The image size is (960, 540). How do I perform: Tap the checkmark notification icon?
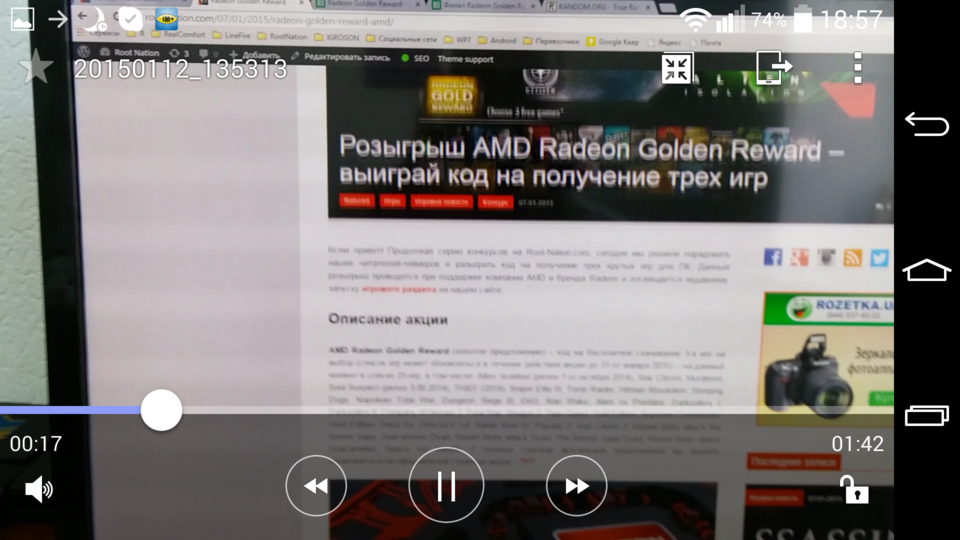(130, 20)
